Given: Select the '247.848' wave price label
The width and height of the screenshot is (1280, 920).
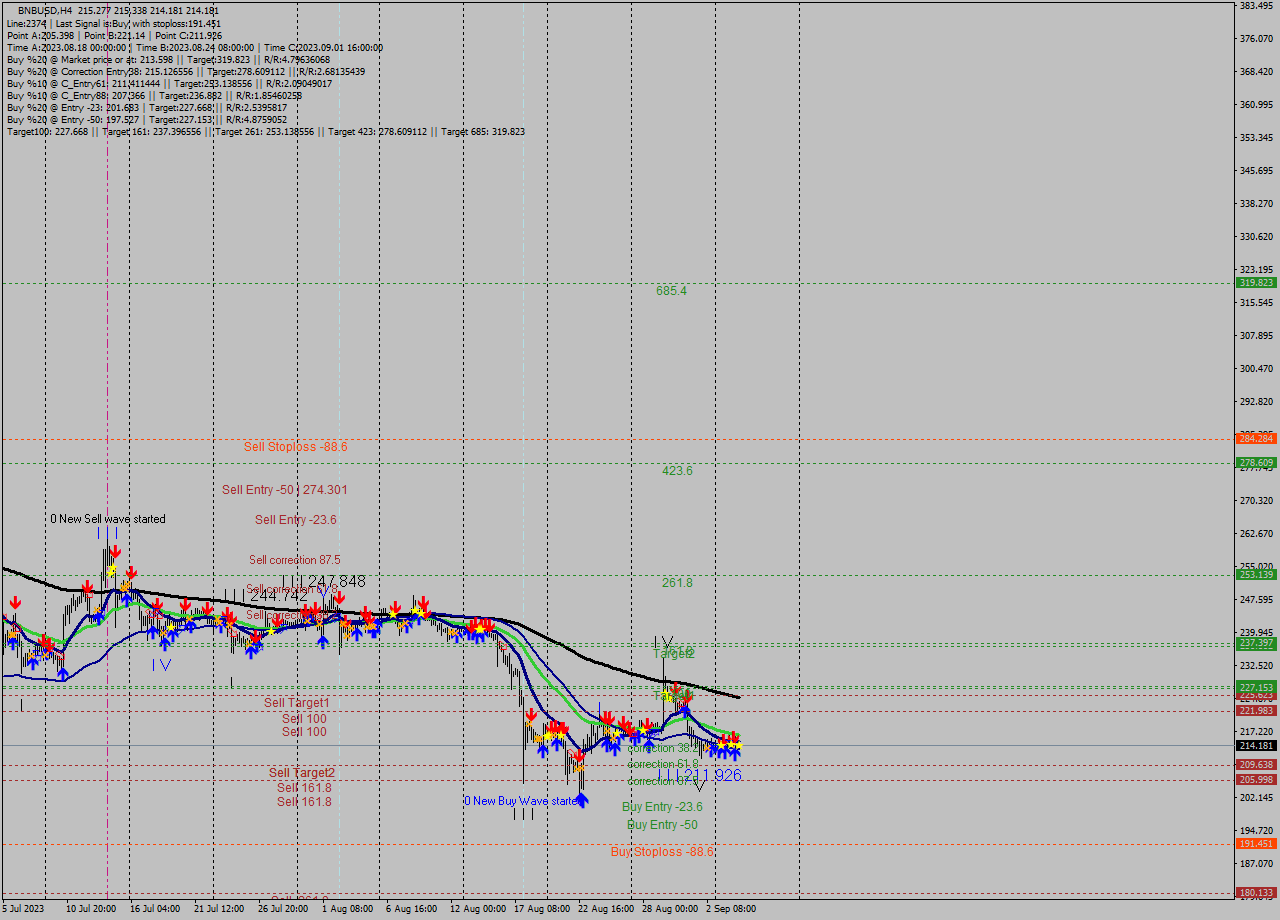Looking at the screenshot, I should pyautogui.click(x=337, y=581).
